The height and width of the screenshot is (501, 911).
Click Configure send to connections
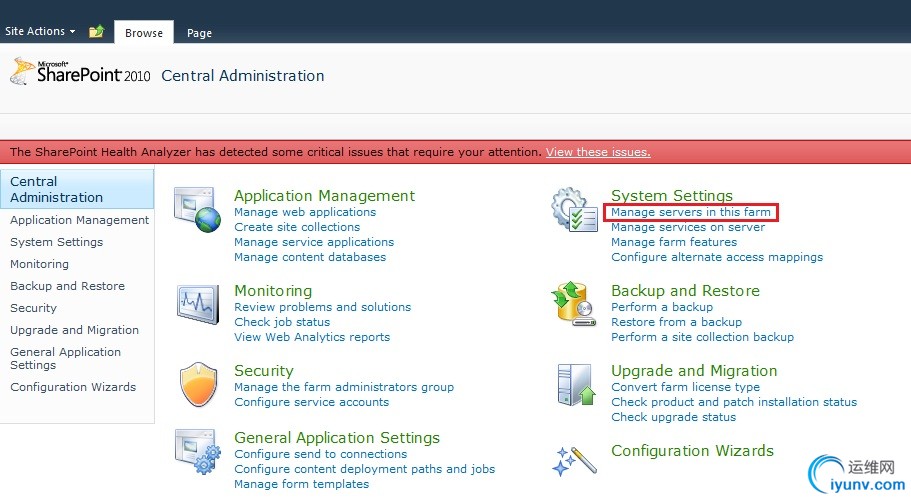click(x=321, y=454)
